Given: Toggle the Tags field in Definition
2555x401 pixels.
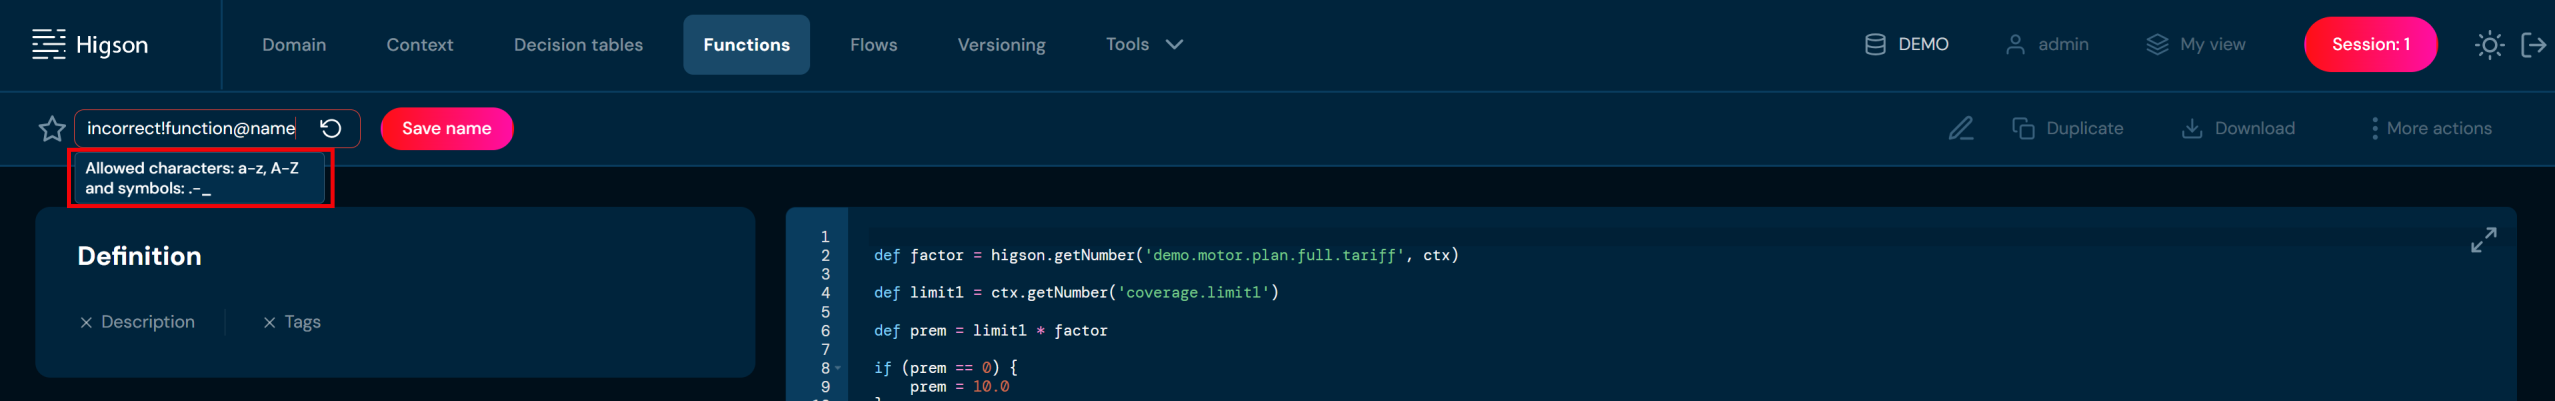Looking at the screenshot, I should (291, 322).
